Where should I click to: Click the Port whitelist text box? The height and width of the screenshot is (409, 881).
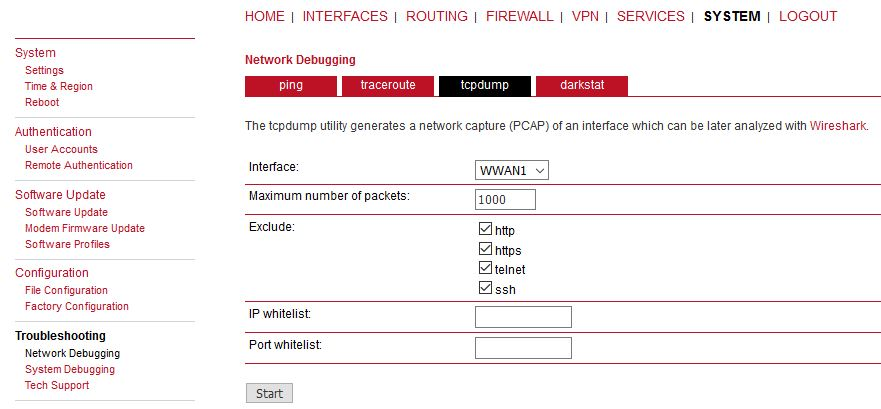pos(523,348)
